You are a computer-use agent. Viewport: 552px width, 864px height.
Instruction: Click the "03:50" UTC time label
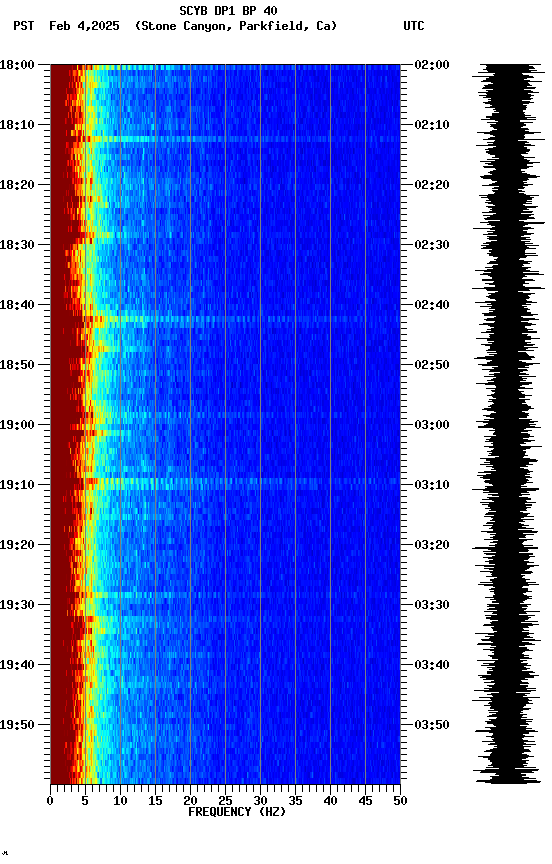point(432,725)
